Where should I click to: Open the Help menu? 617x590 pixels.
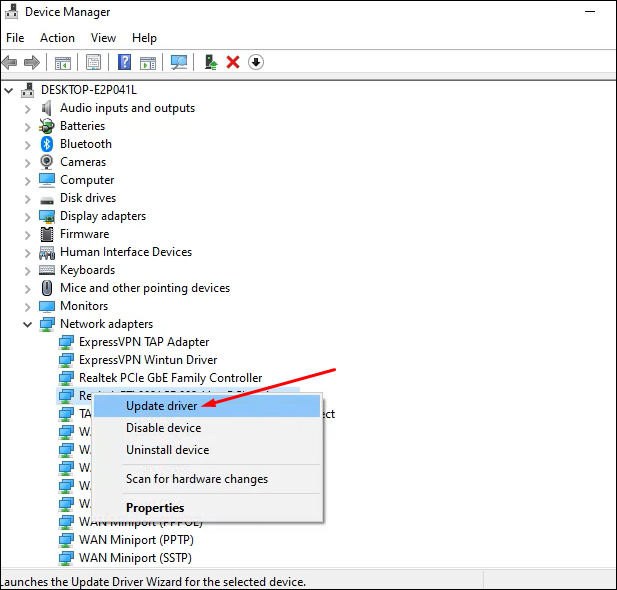(144, 38)
